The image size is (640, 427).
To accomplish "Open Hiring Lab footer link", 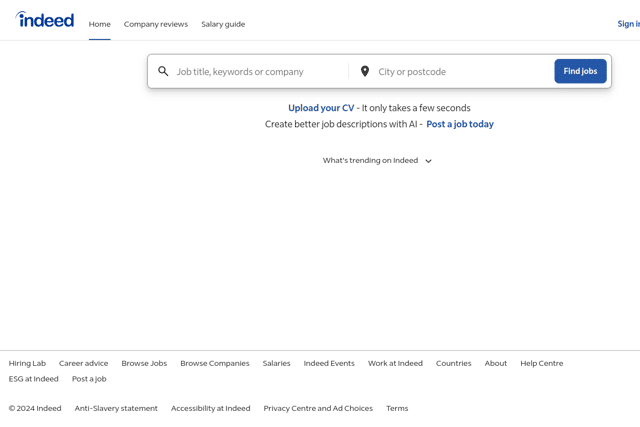I will tap(27, 363).
